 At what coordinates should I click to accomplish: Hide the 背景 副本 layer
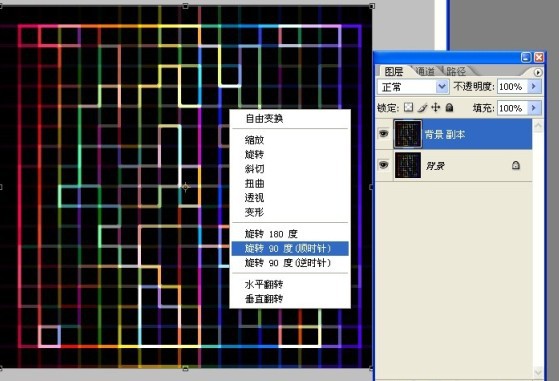point(384,134)
